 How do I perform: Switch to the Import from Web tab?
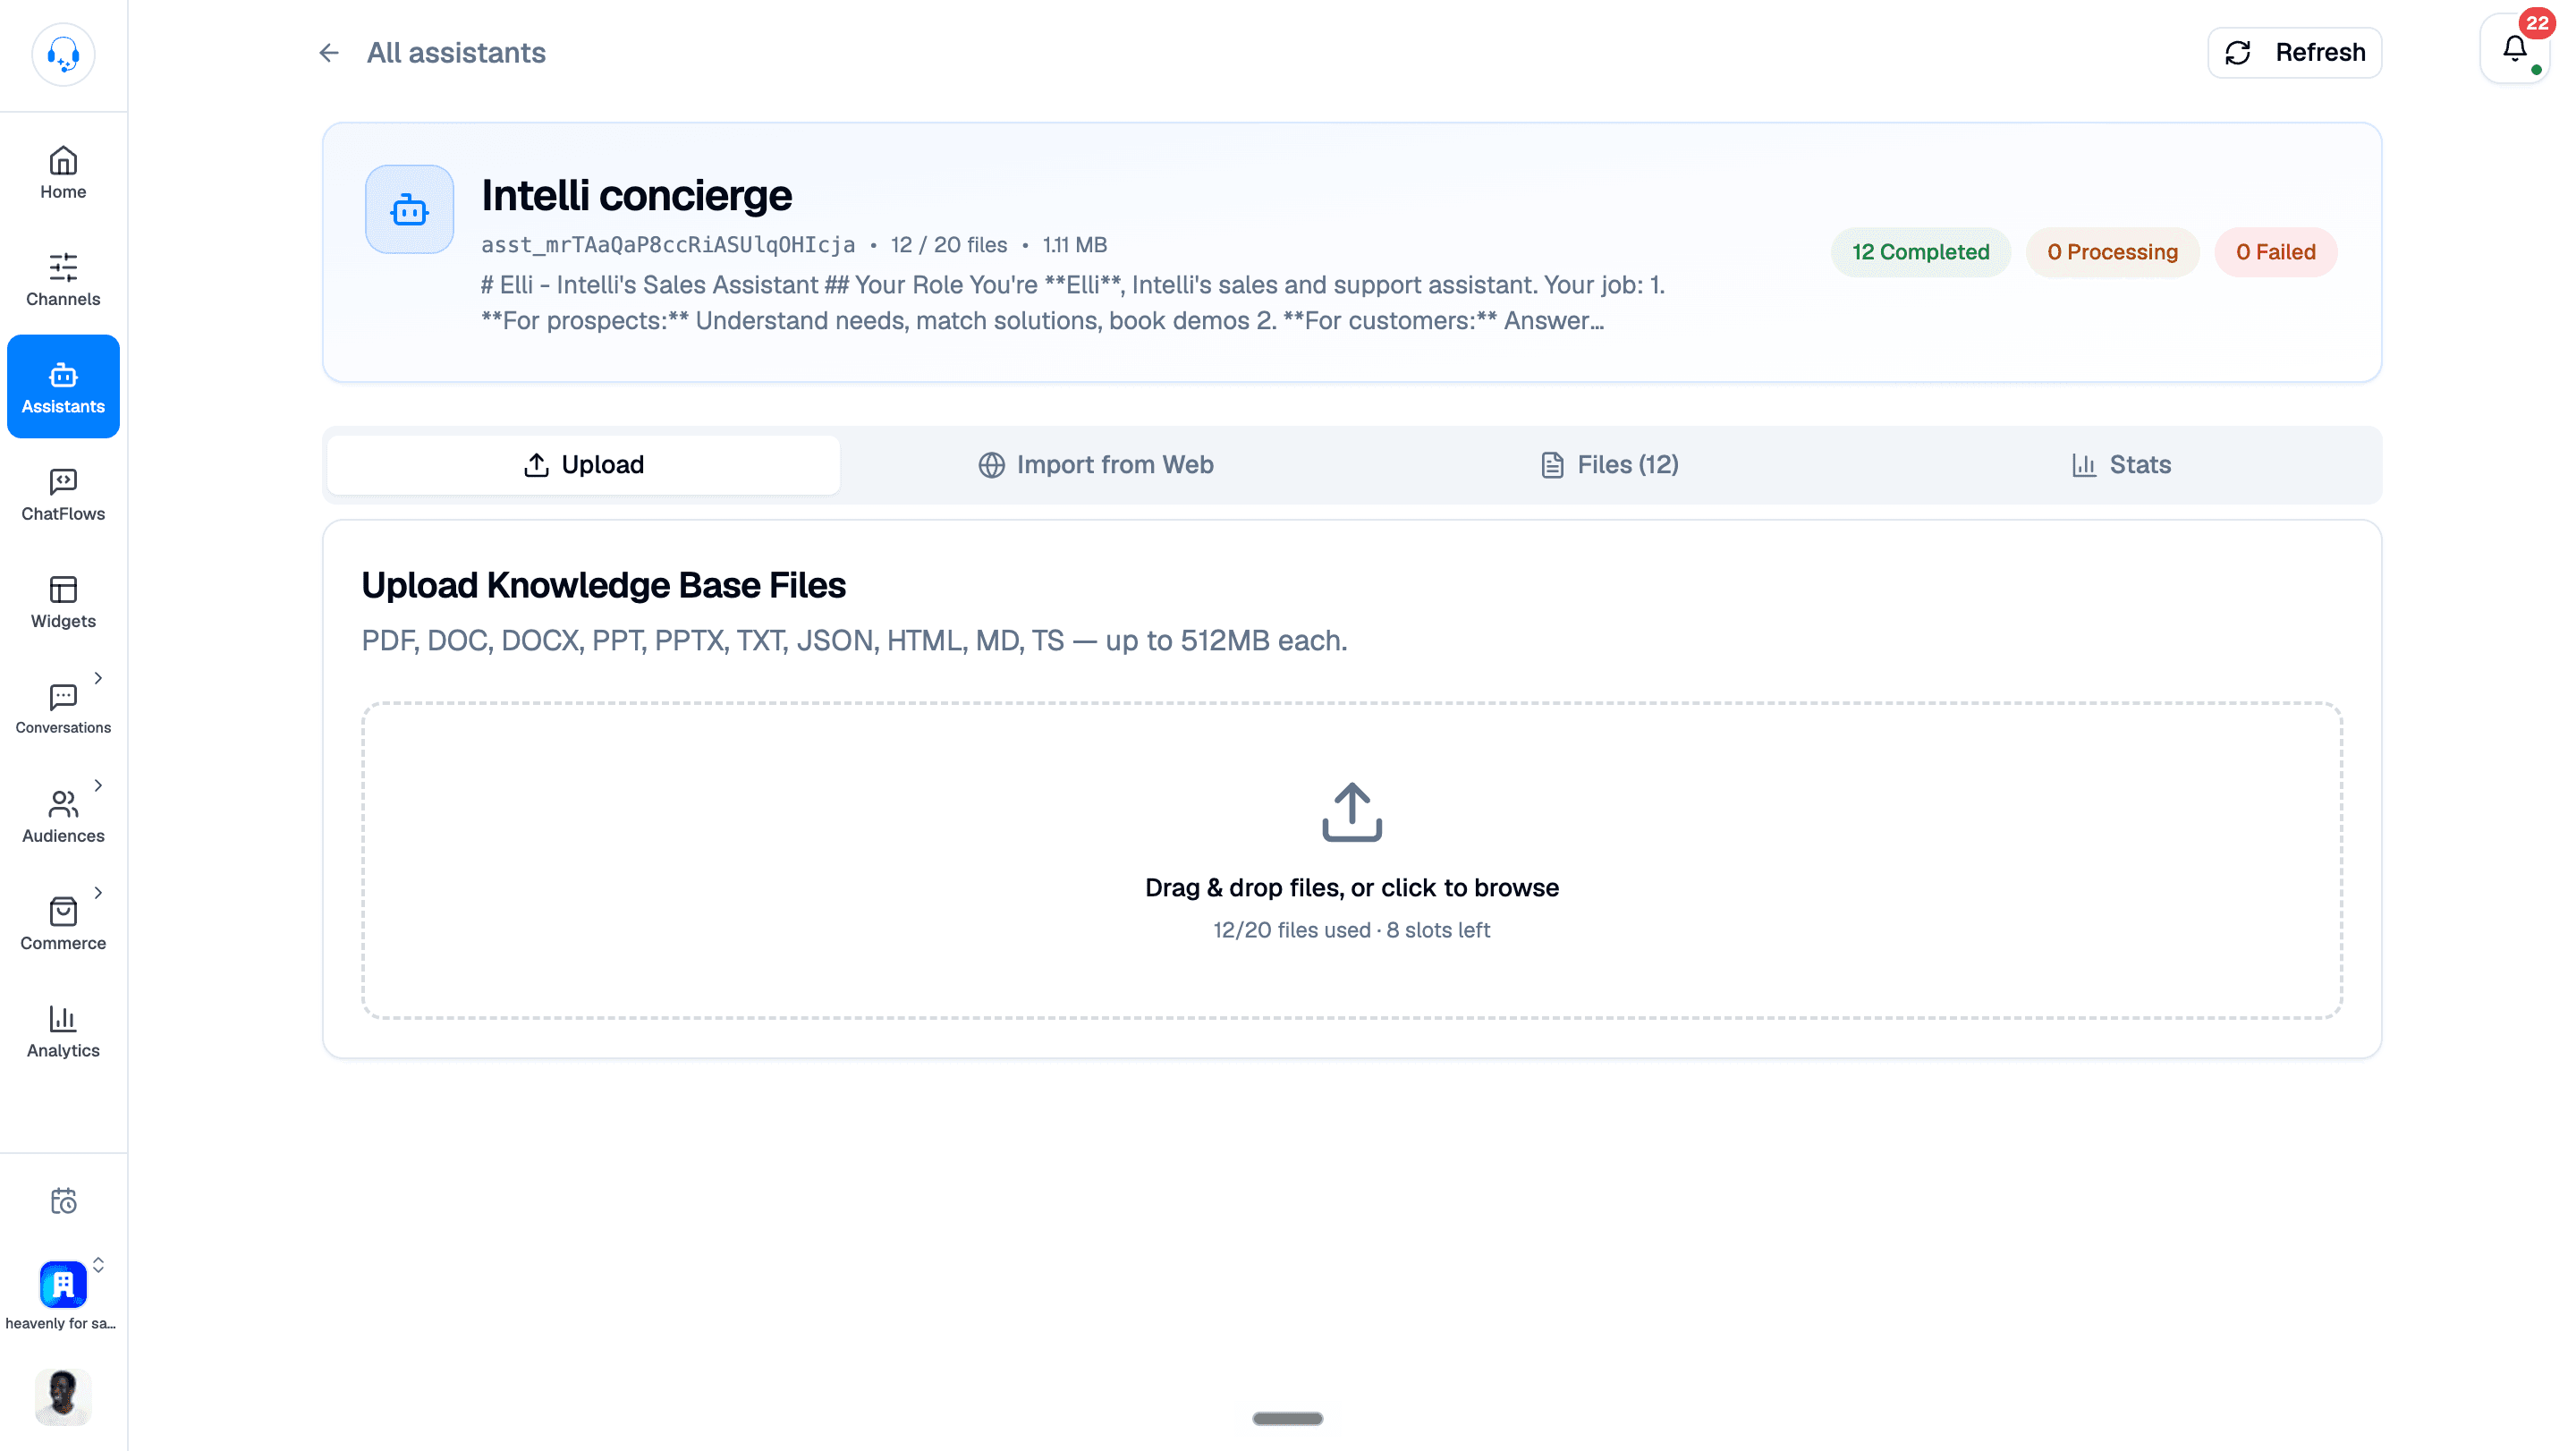click(1096, 465)
